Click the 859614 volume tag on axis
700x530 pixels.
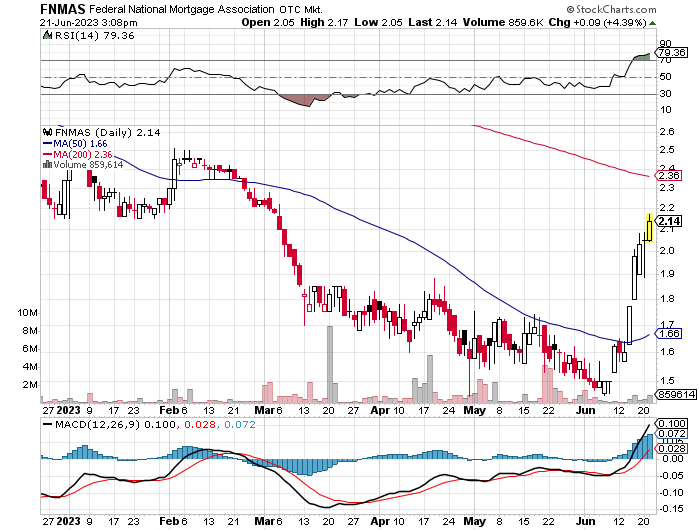[x=675, y=394]
